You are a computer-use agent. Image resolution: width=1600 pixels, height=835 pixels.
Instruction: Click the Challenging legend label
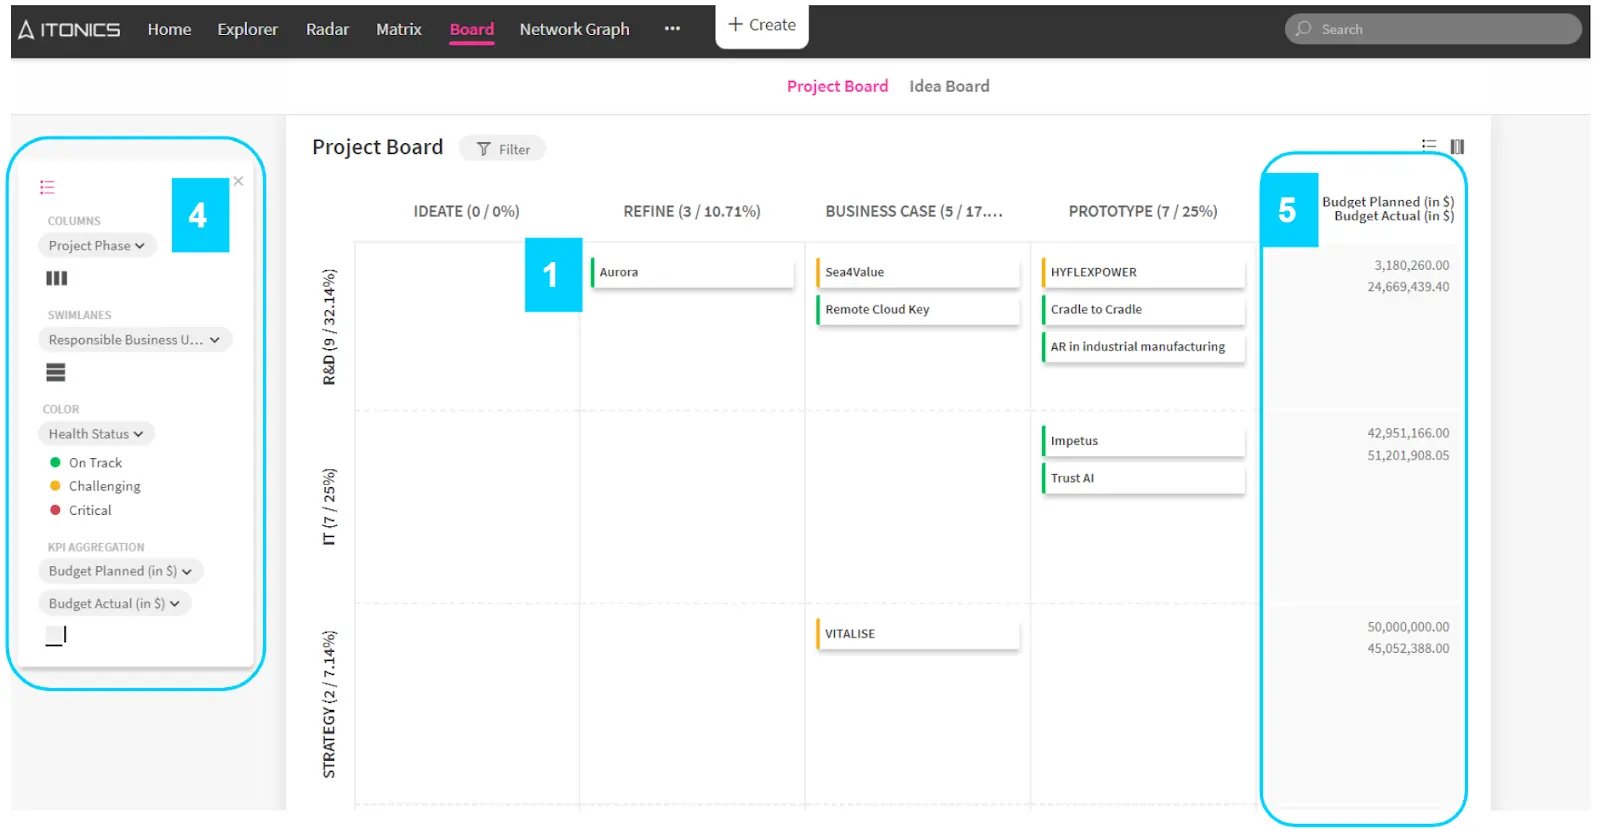point(104,486)
